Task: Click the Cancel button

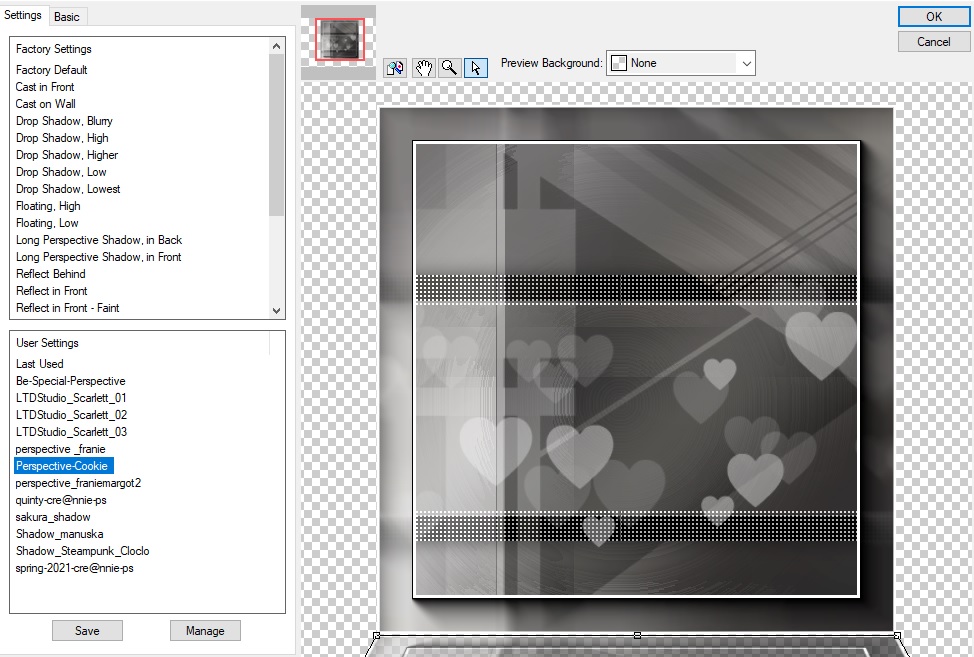Action: [x=934, y=42]
